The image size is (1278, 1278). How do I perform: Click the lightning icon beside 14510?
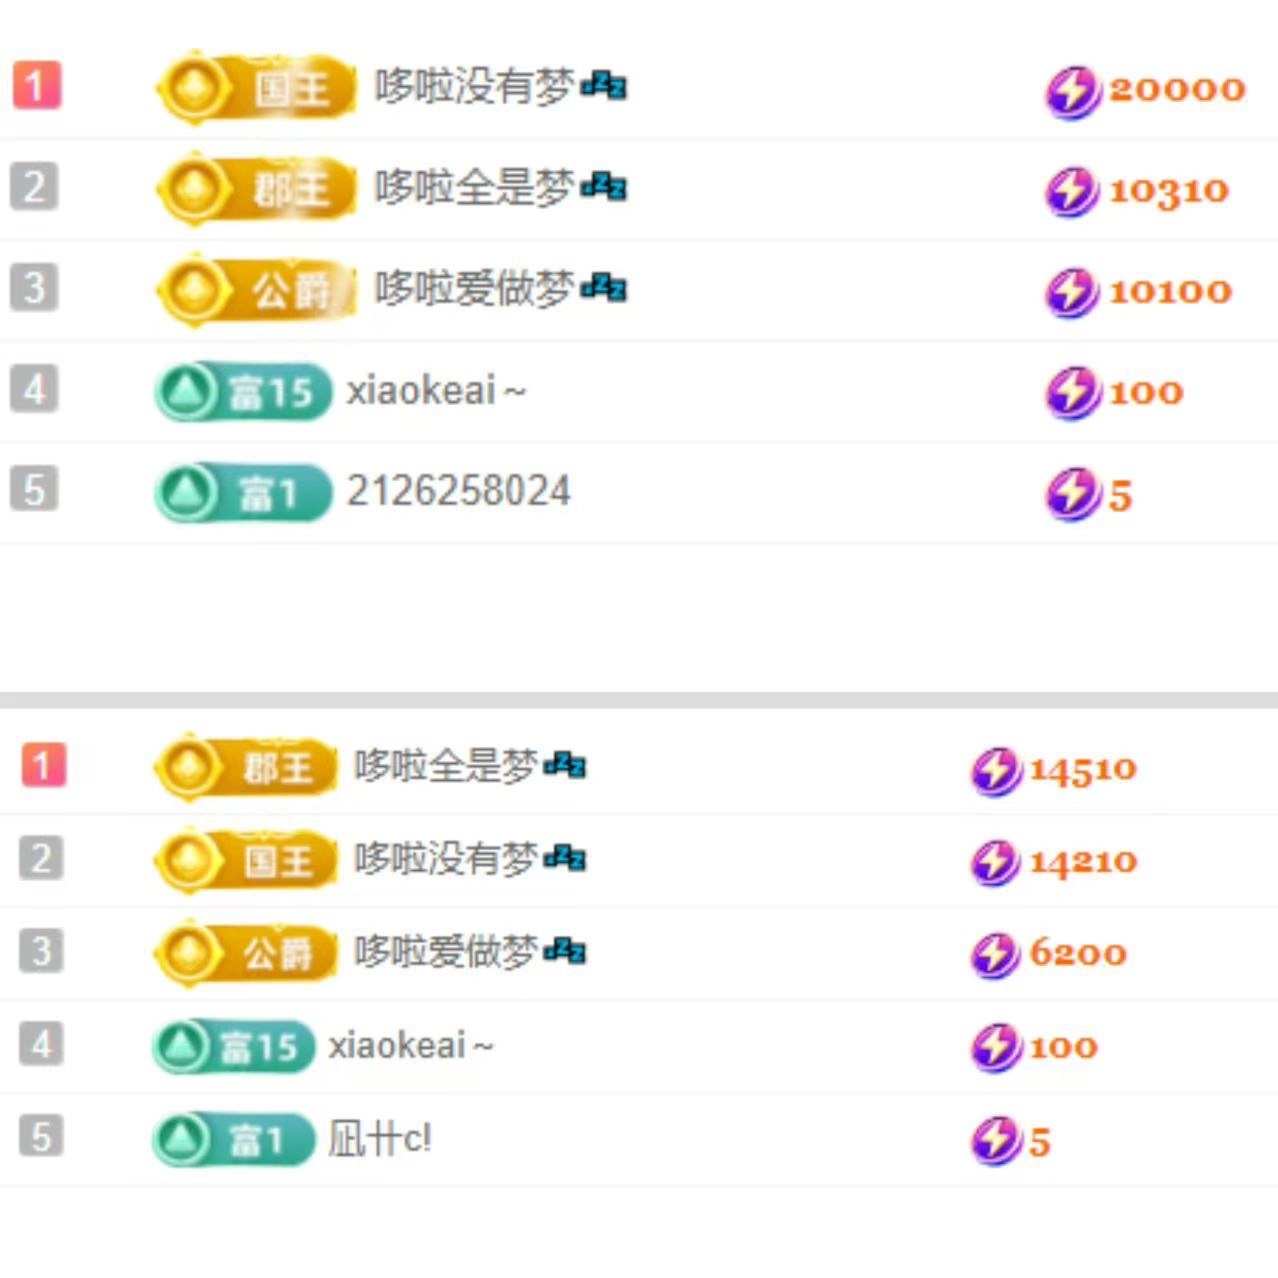996,771
